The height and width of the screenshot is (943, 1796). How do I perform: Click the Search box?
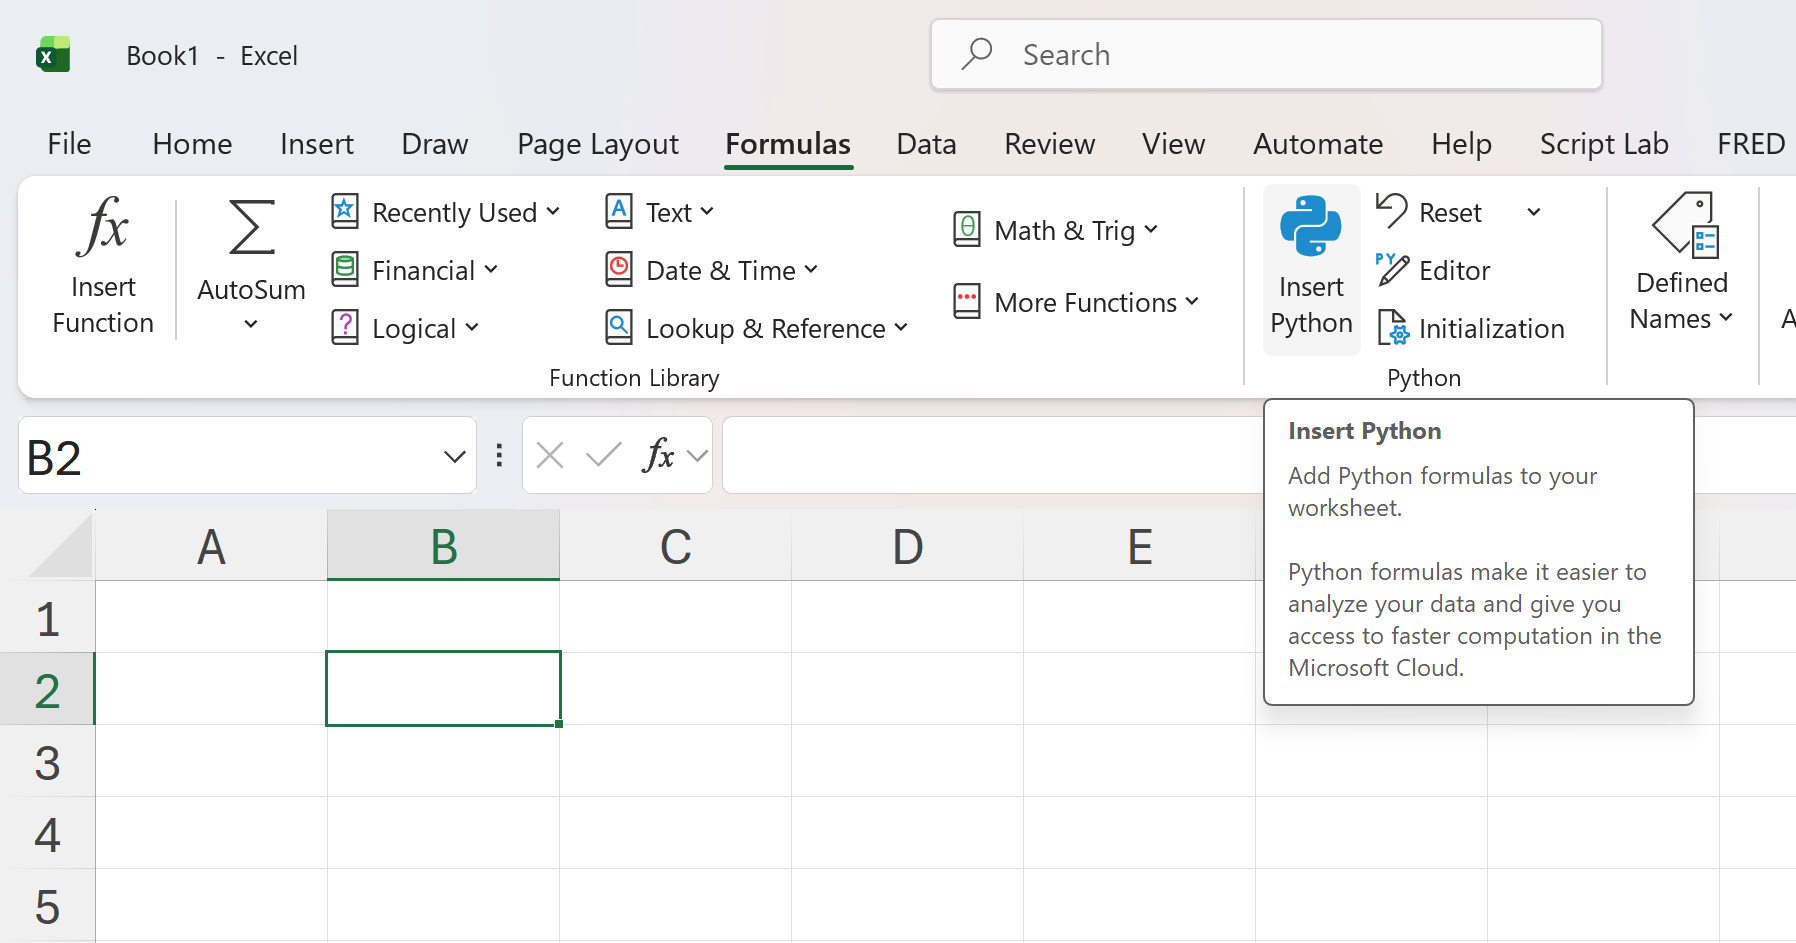(1266, 55)
